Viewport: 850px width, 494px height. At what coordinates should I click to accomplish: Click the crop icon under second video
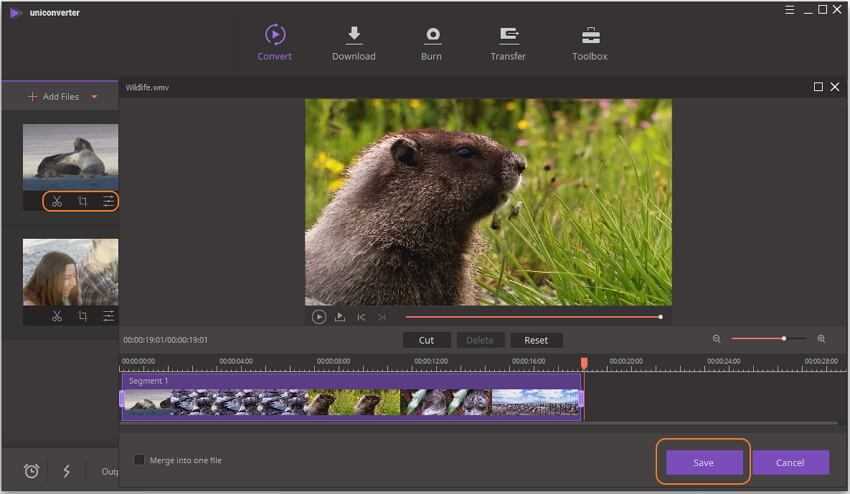coord(83,316)
